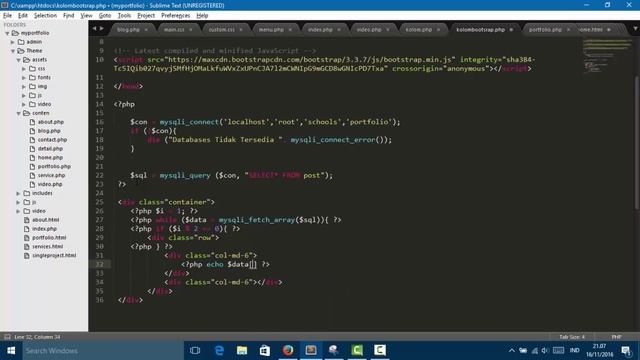The width and height of the screenshot is (640, 360).
Task: Open the first green Camtasia taskbar icon
Action: 357,351
